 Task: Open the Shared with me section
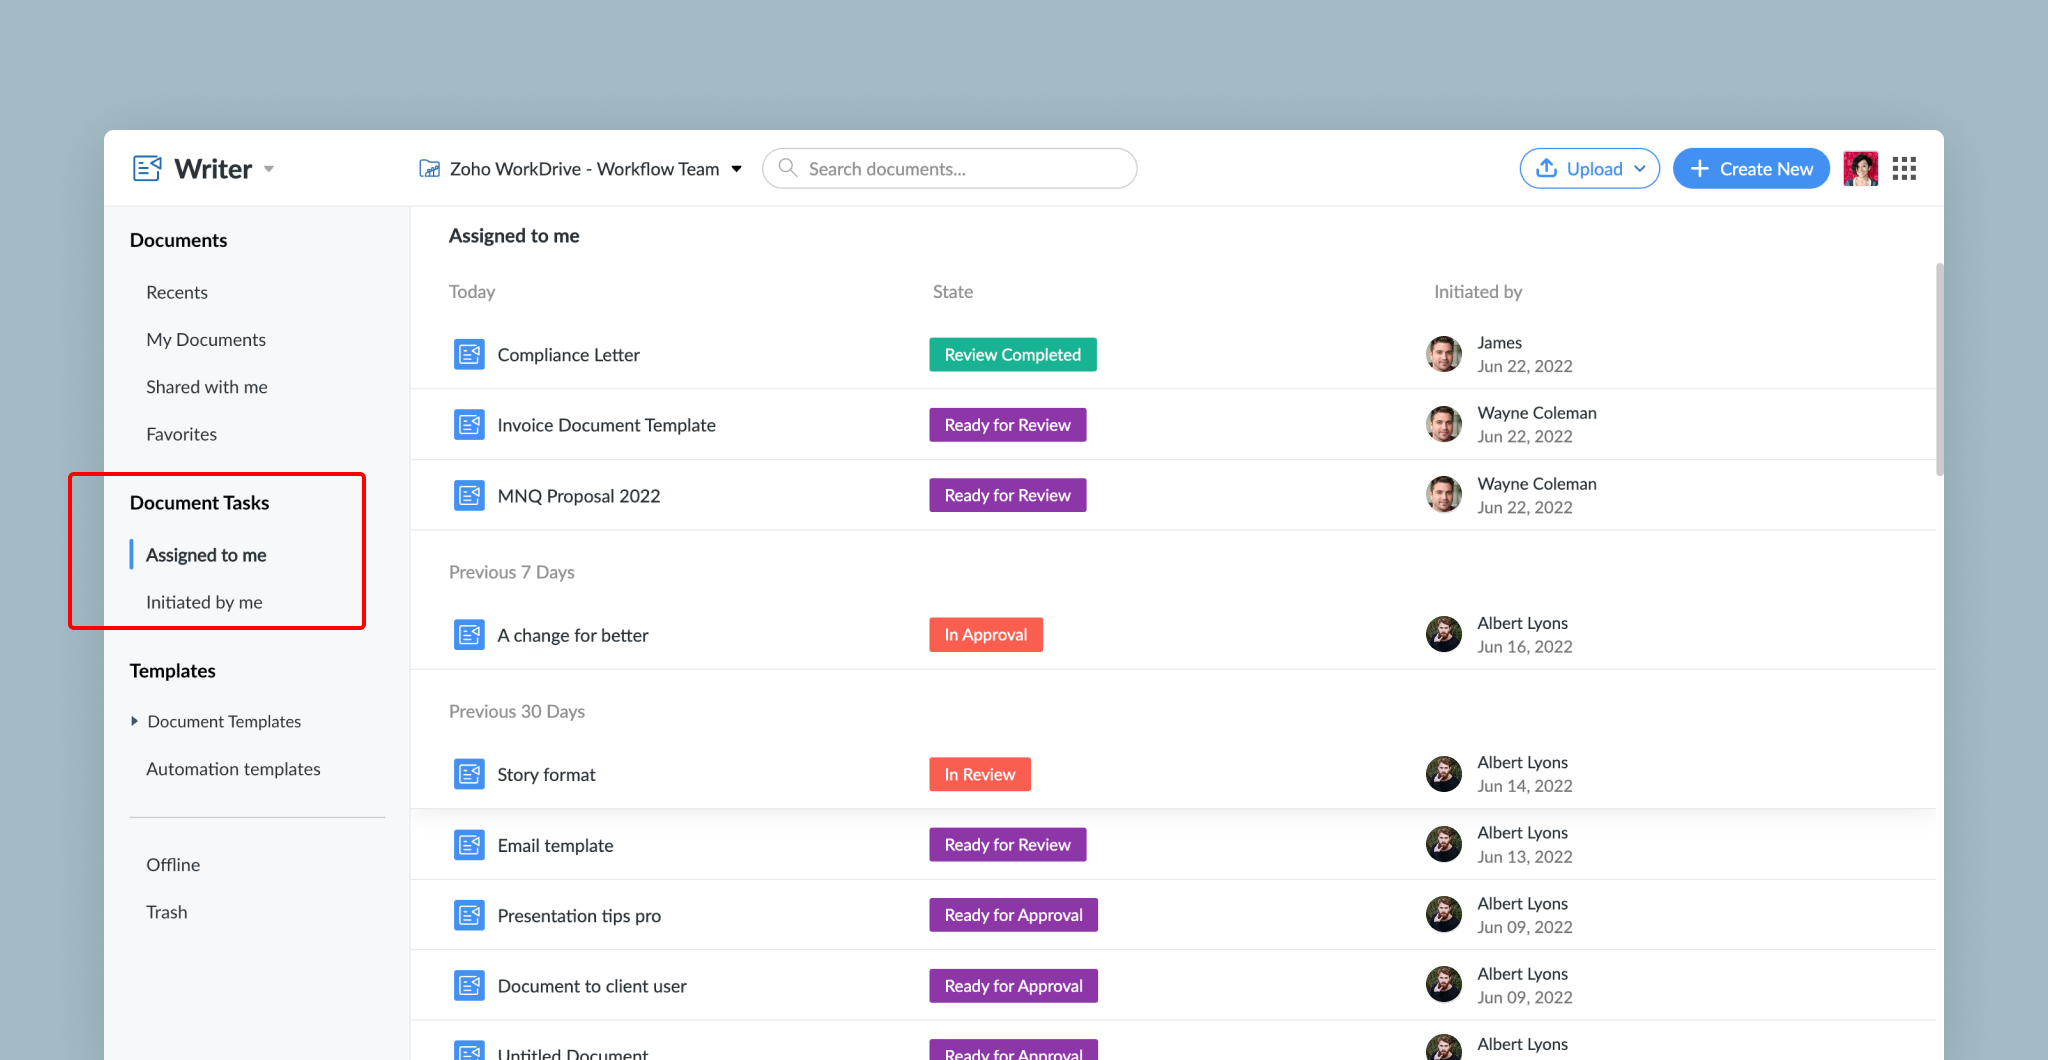click(206, 387)
